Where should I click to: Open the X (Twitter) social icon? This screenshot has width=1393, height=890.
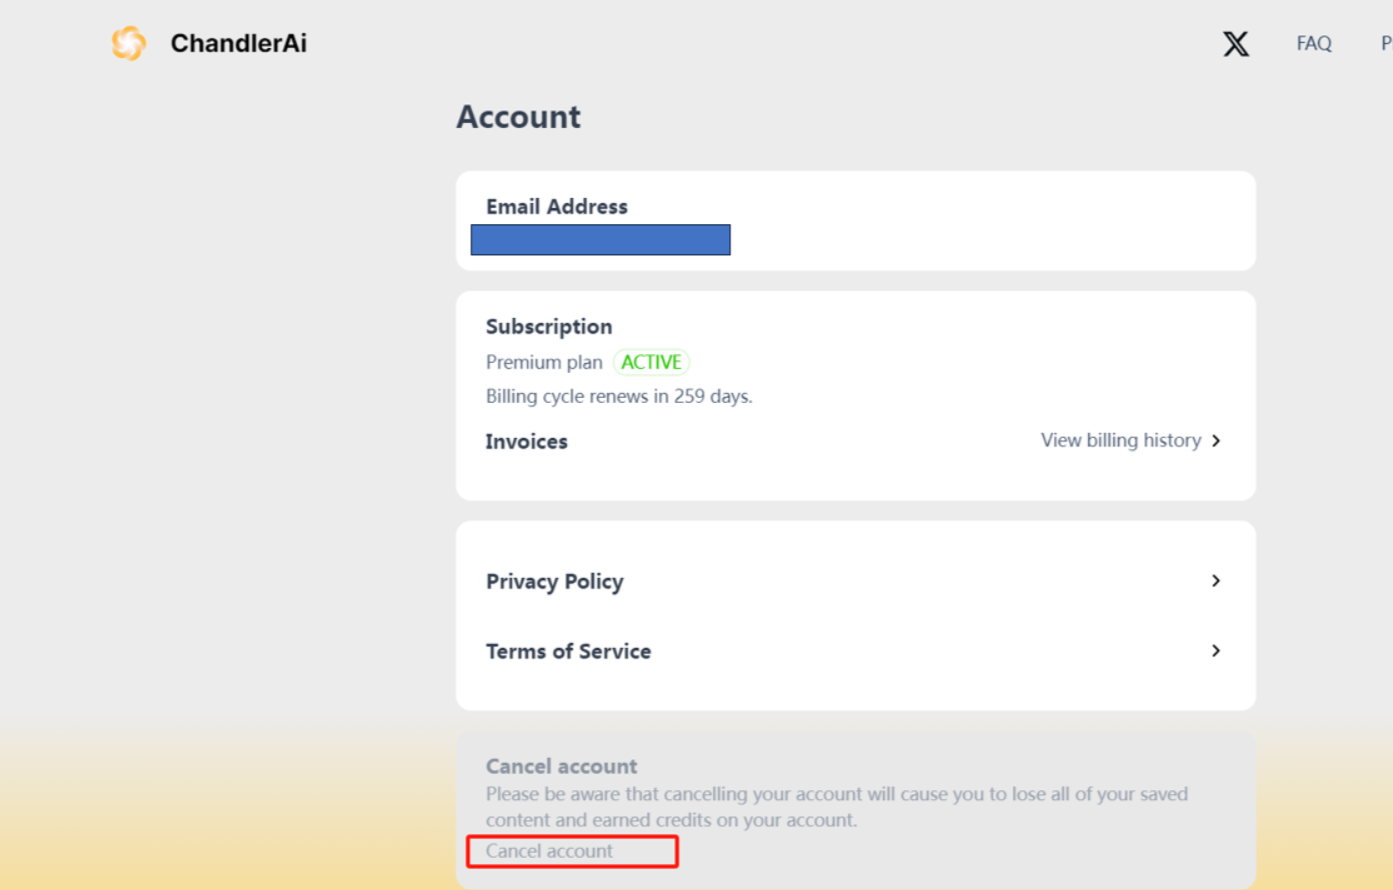(x=1236, y=43)
